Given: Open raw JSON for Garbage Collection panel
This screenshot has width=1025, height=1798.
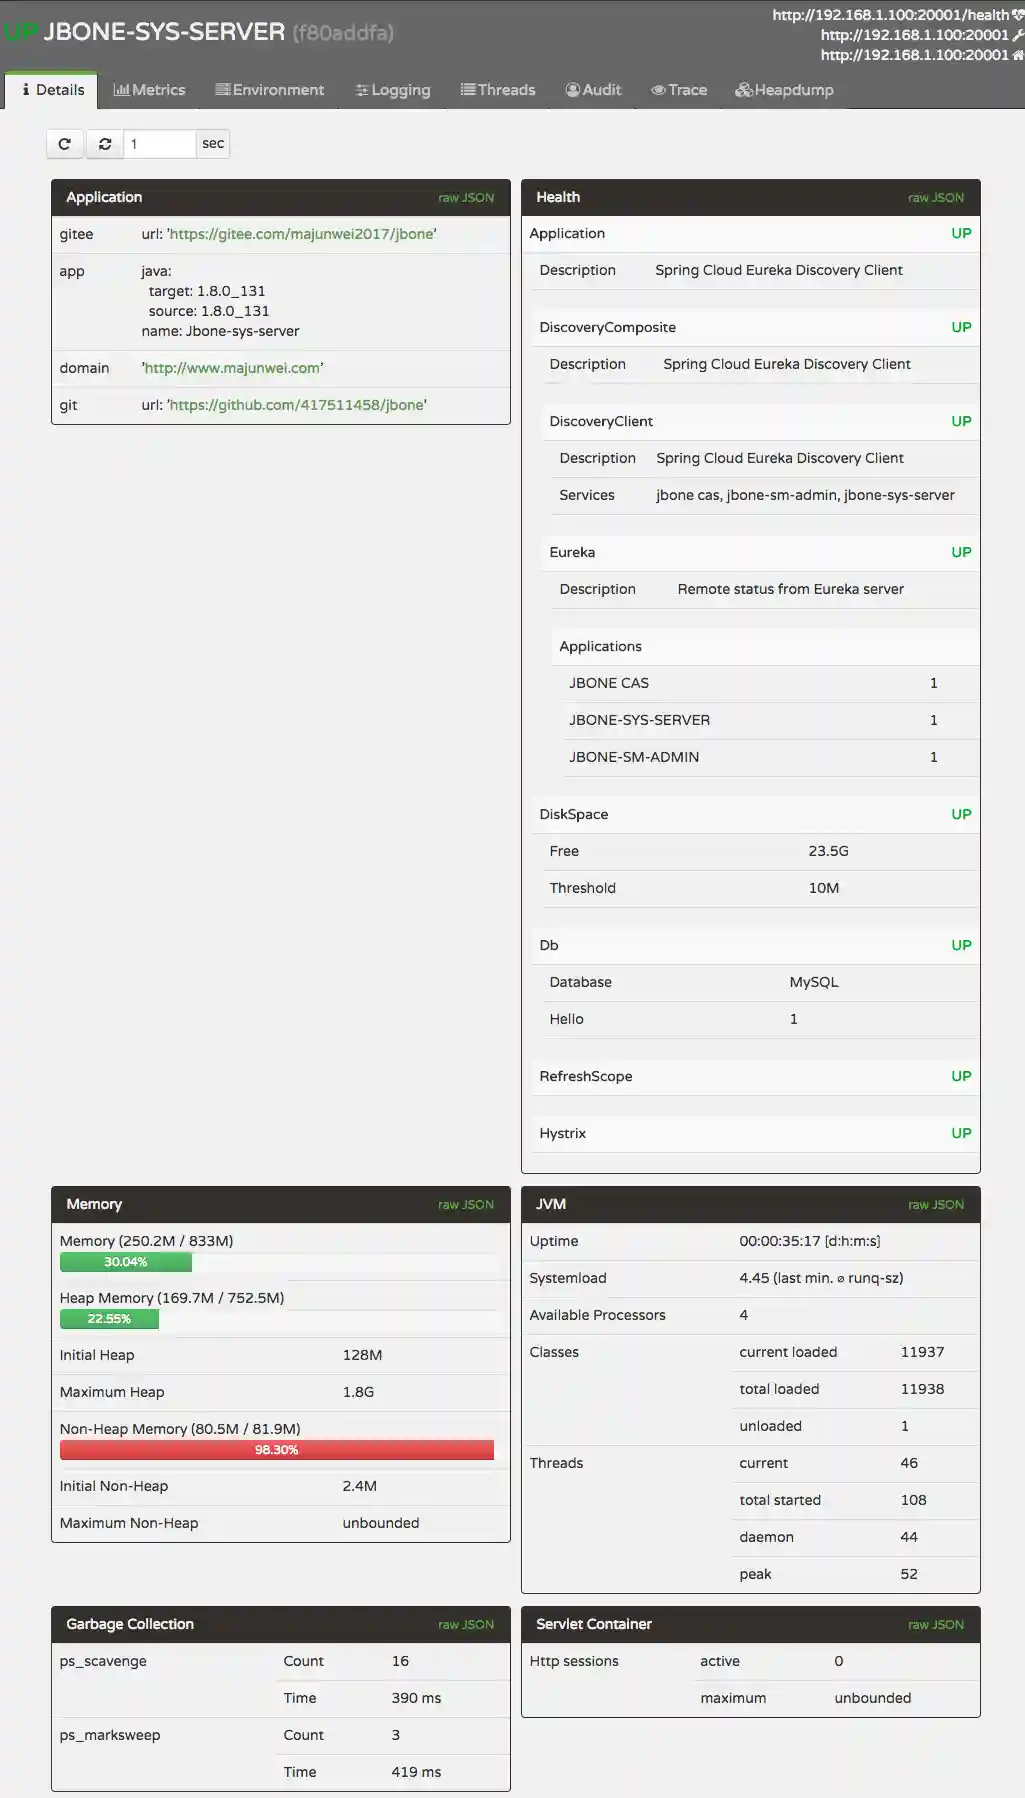Looking at the screenshot, I should [466, 1625].
